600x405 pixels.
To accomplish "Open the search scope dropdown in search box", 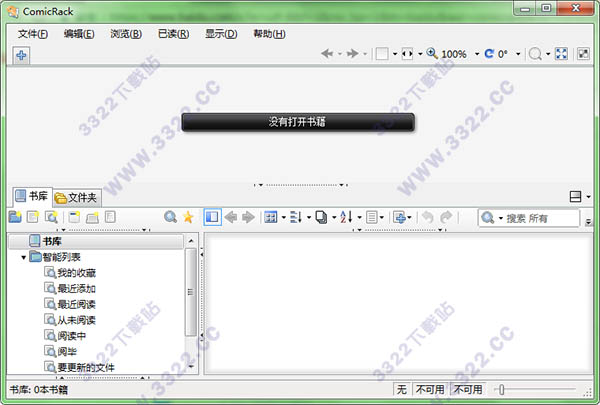I will pyautogui.click(x=500, y=218).
